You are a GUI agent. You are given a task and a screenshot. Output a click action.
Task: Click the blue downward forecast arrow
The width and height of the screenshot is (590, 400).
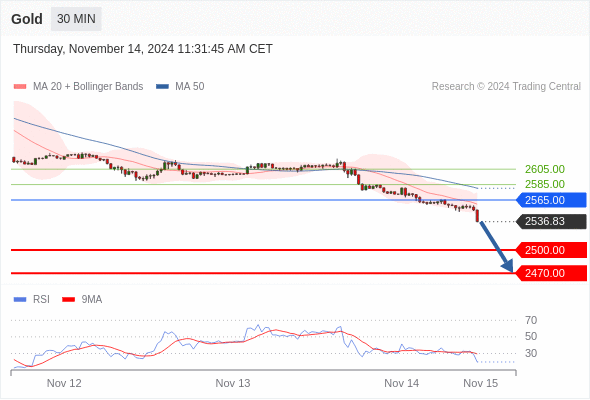[x=497, y=247]
